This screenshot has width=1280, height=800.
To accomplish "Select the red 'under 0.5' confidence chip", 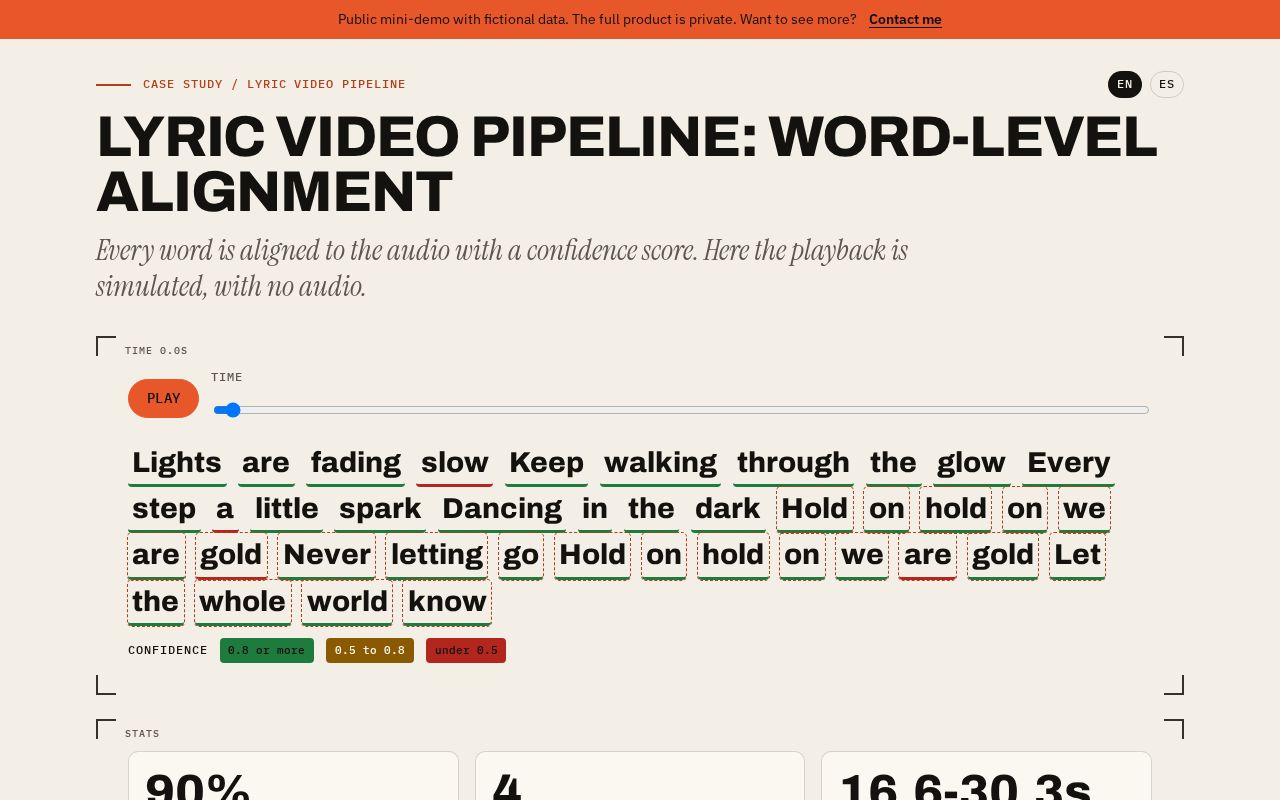I will pyautogui.click(x=466, y=650).
